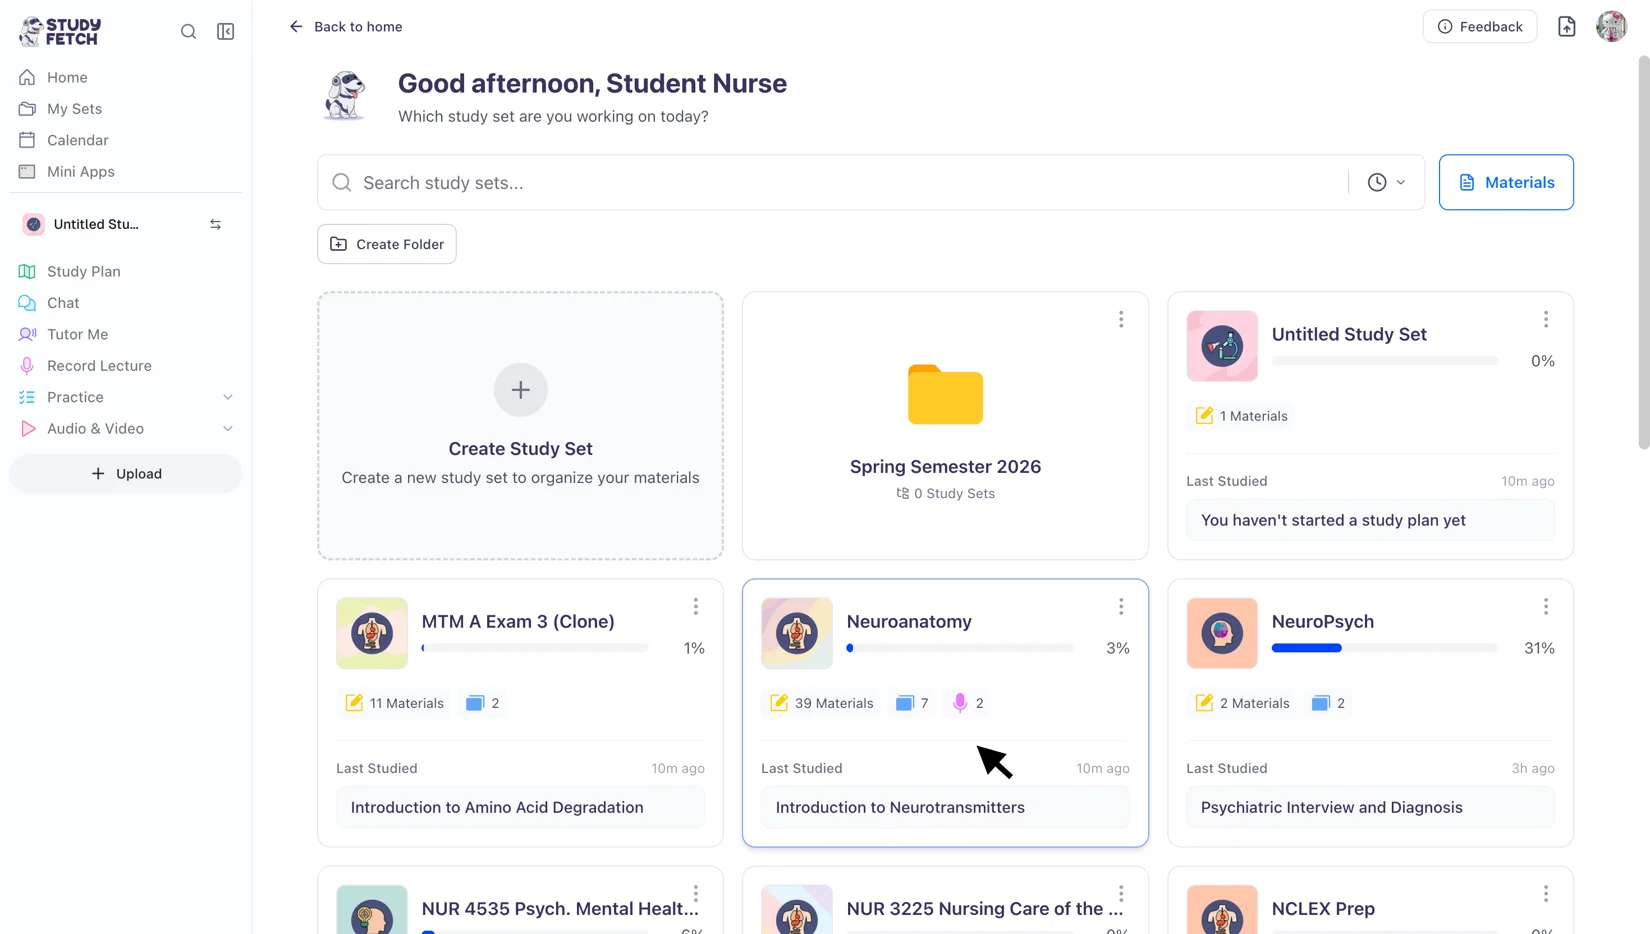Click the Upload button in sidebar
The image size is (1650, 934).
(126, 474)
